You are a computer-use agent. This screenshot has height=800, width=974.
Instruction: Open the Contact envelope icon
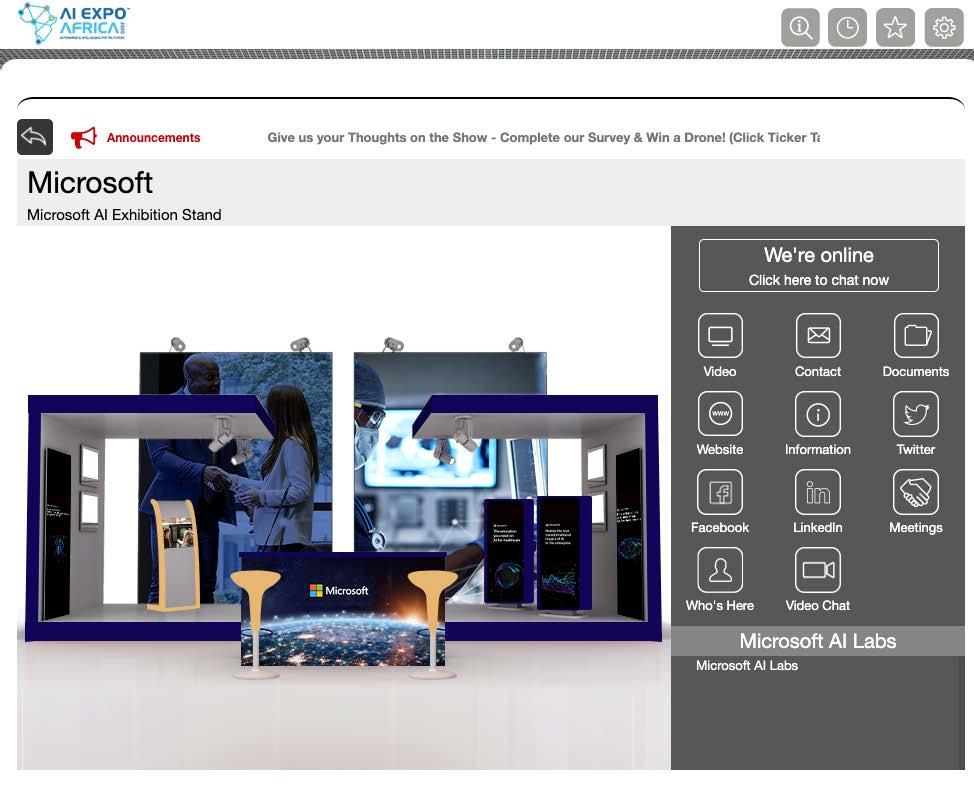(818, 335)
